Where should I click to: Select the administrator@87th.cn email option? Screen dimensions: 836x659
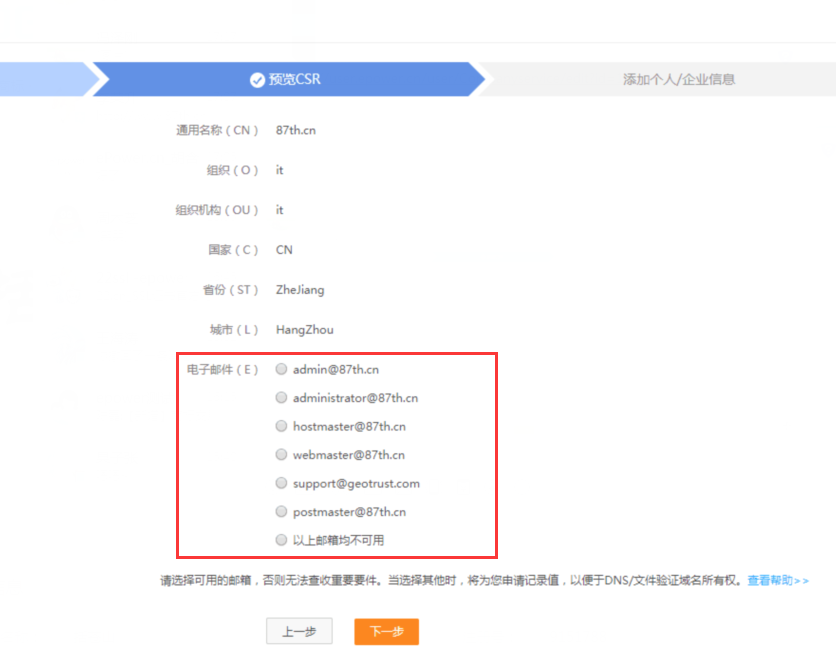tap(281, 397)
